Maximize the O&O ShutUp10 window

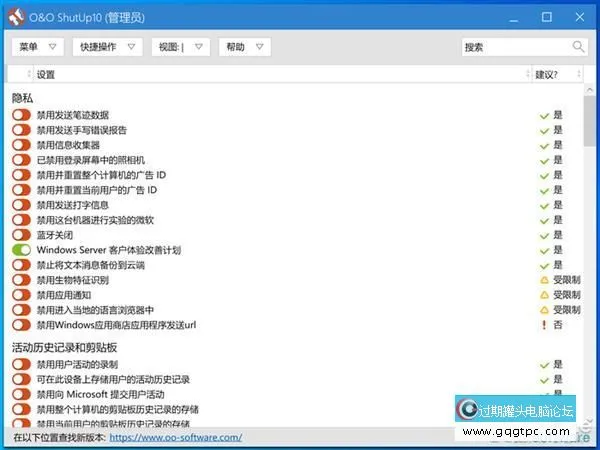[x=547, y=17]
